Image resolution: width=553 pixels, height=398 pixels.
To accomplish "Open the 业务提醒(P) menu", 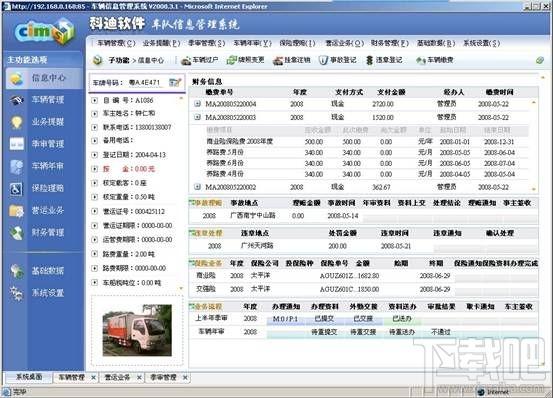I will tap(161, 43).
